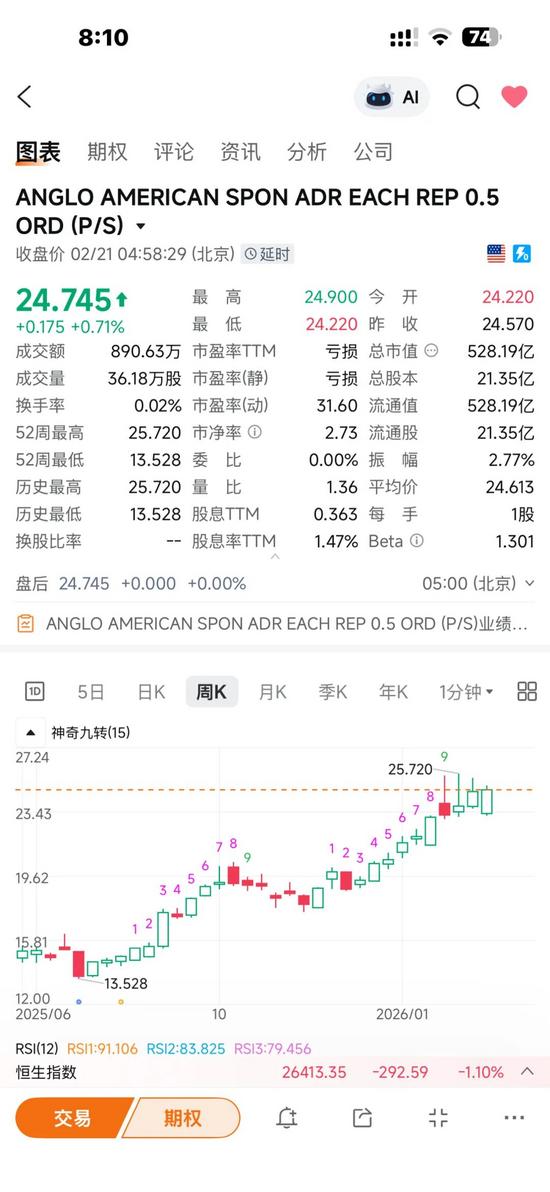This screenshot has width=550, height=1192.
Task: Tap the orange 交易 button
Action: (73, 1118)
